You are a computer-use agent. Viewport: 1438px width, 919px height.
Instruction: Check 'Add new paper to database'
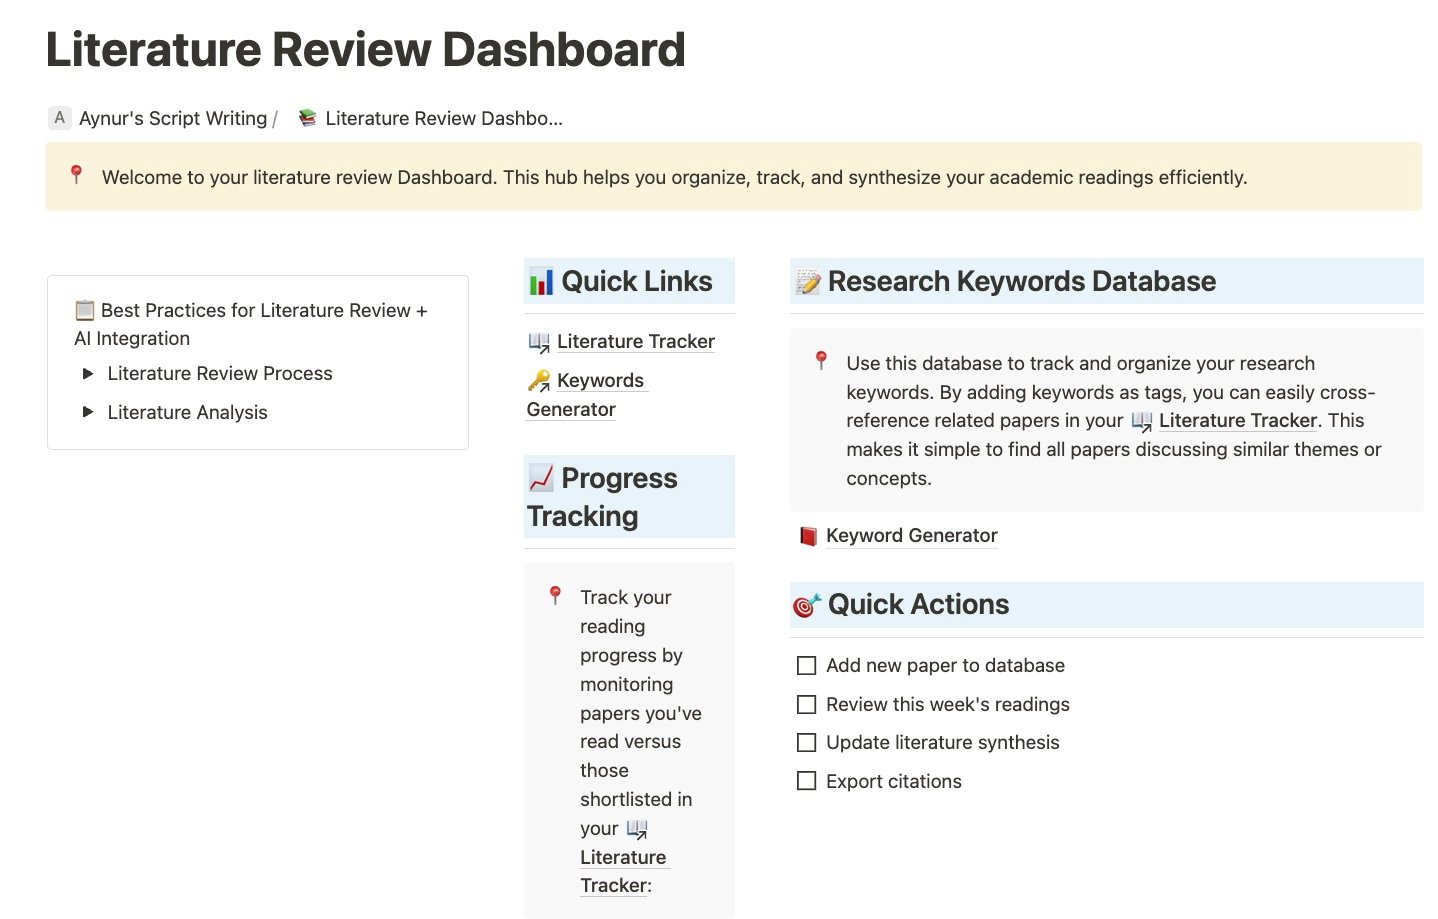(x=806, y=666)
